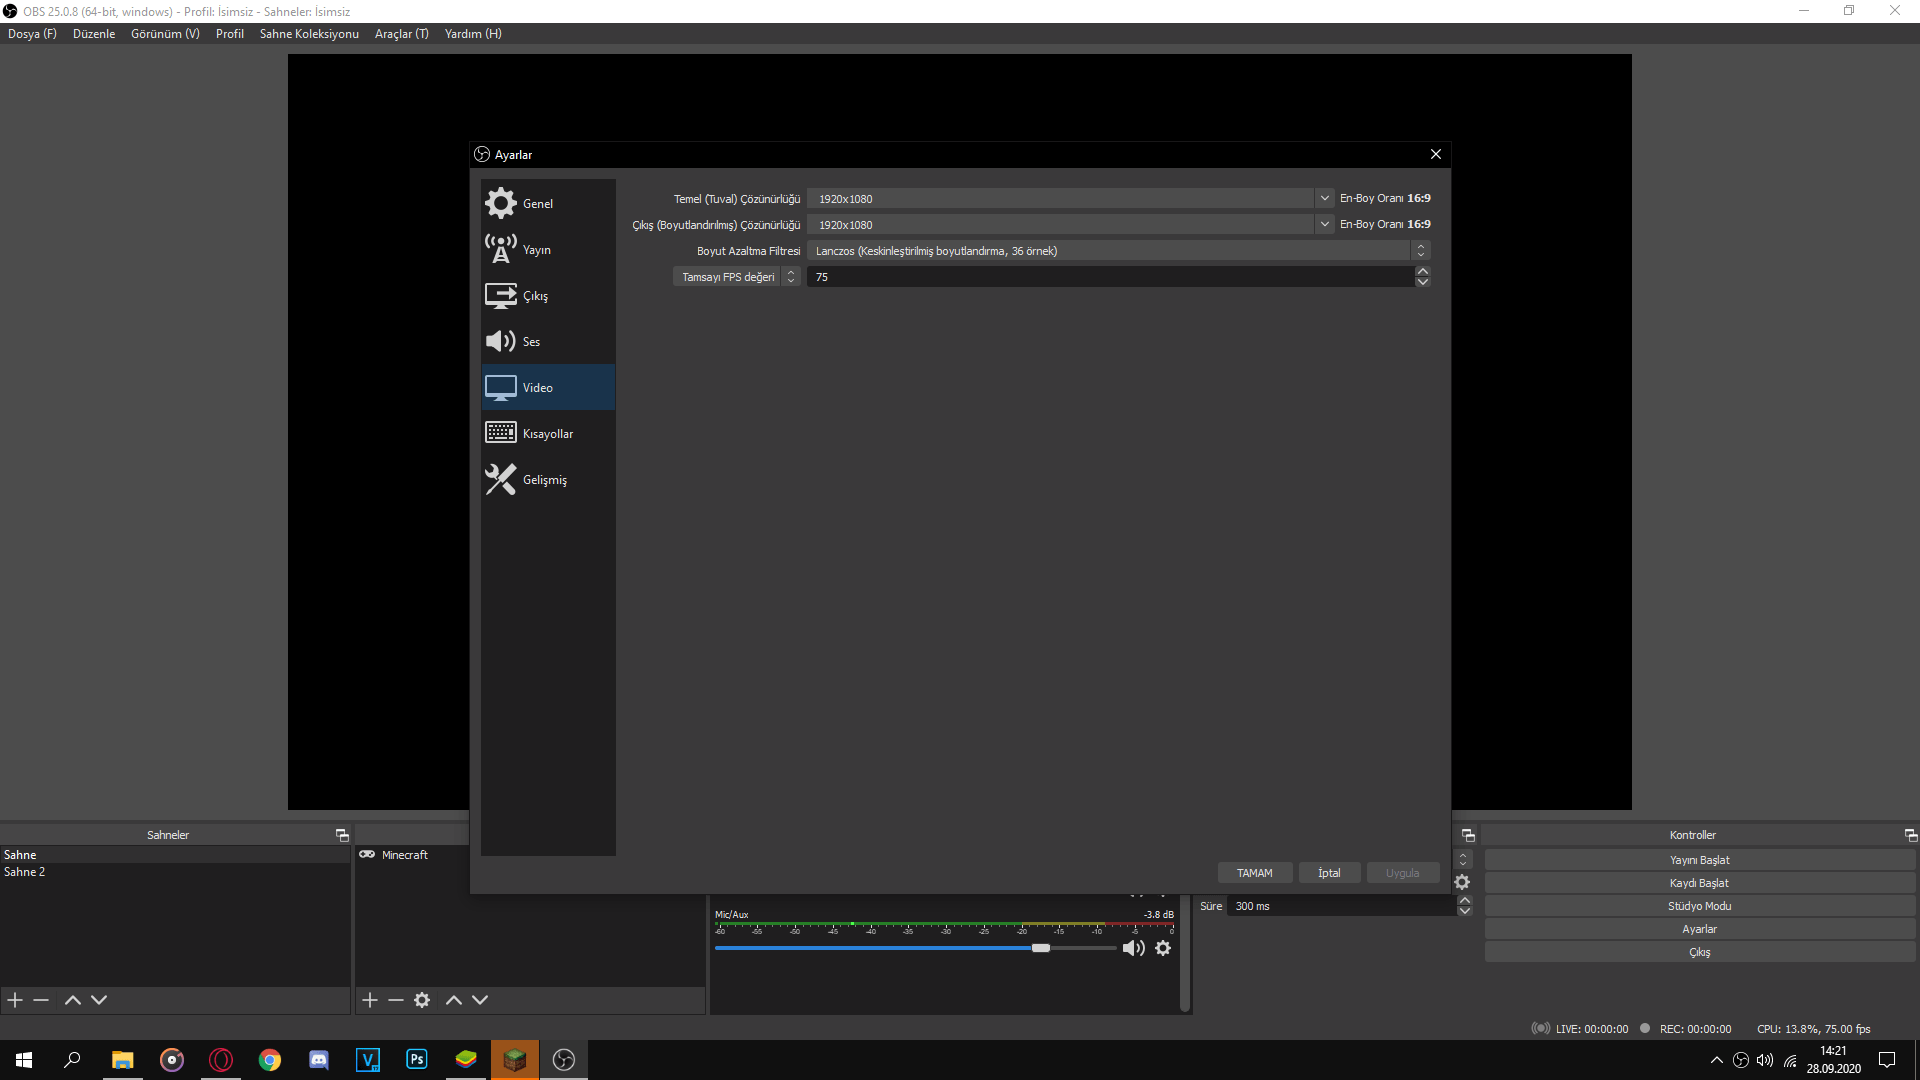
Task: Open Gelişmiş advanced settings
Action: point(547,480)
